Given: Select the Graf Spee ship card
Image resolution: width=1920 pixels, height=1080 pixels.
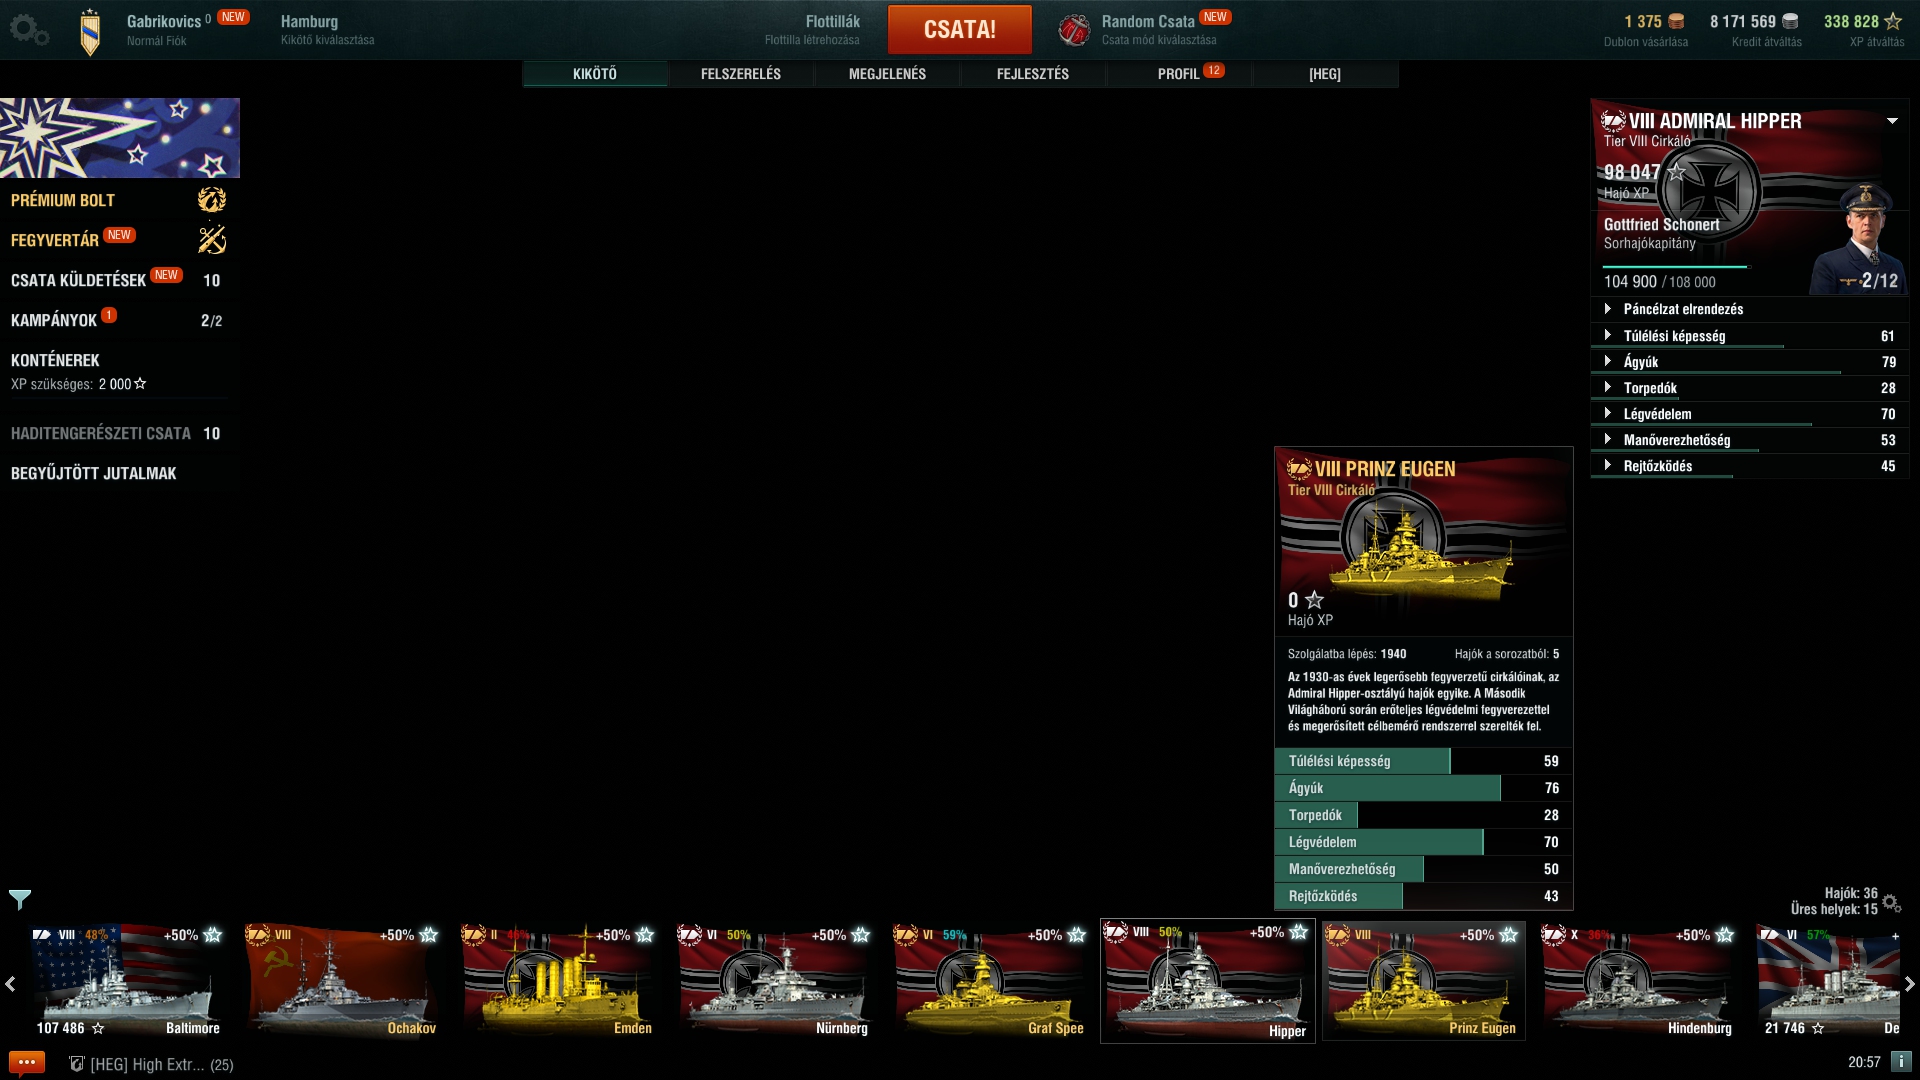Looking at the screenshot, I should point(990,980).
